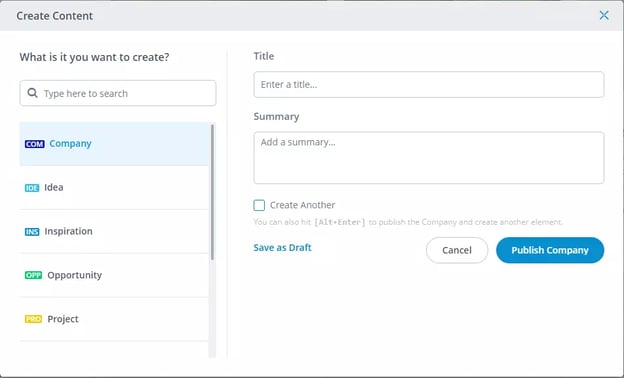The height and width of the screenshot is (378, 624).
Task: Focus the Title input field
Action: coord(429,84)
